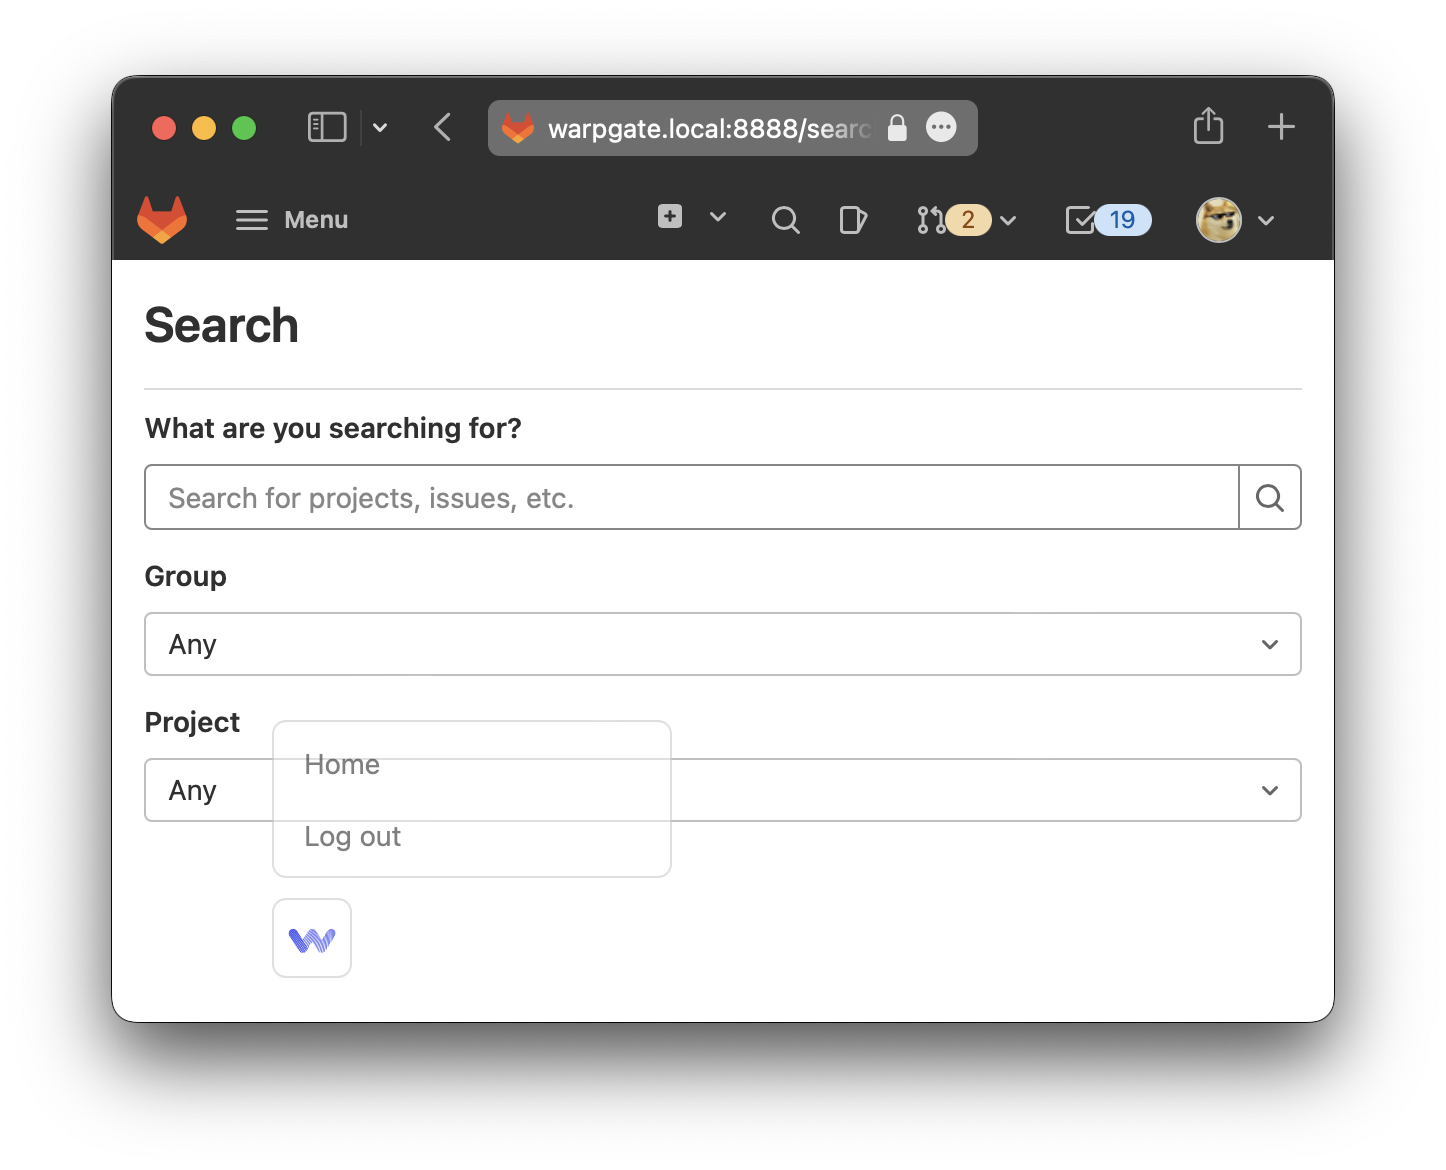Click the search submit magnifier button

click(x=1270, y=497)
